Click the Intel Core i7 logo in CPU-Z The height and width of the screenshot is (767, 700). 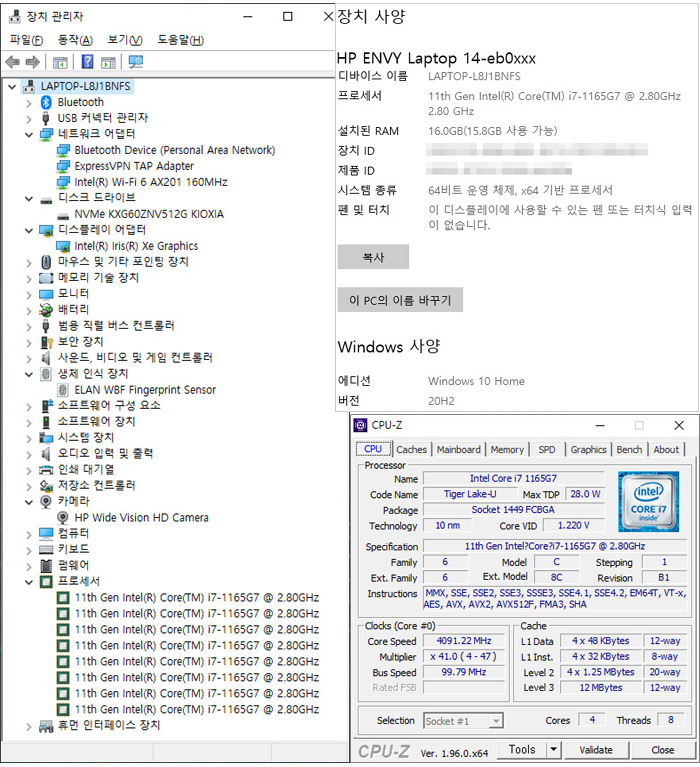648,501
